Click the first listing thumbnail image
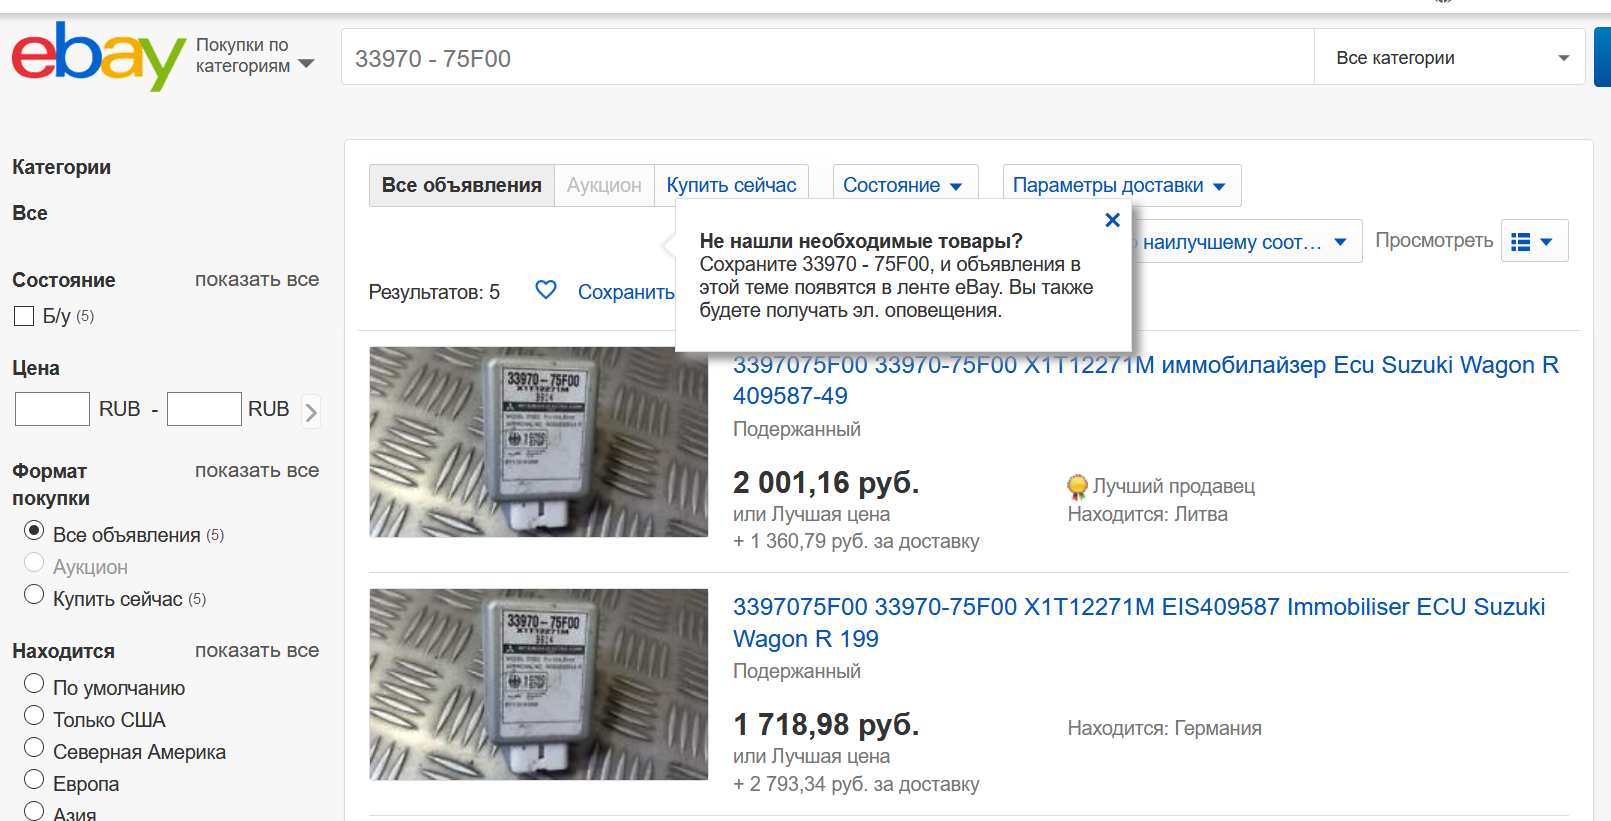Image resolution: width=1611 pixels, height=821 pixels. 539,442
